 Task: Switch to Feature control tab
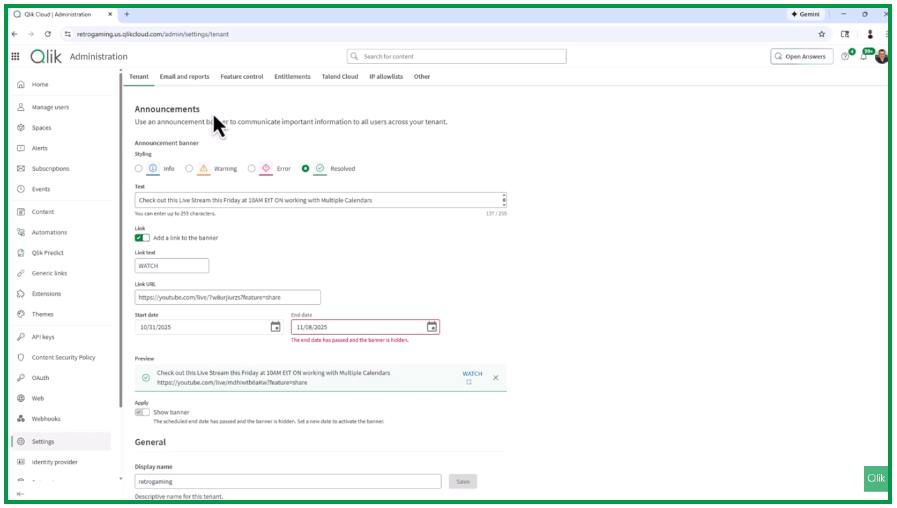tap(241, 77)
